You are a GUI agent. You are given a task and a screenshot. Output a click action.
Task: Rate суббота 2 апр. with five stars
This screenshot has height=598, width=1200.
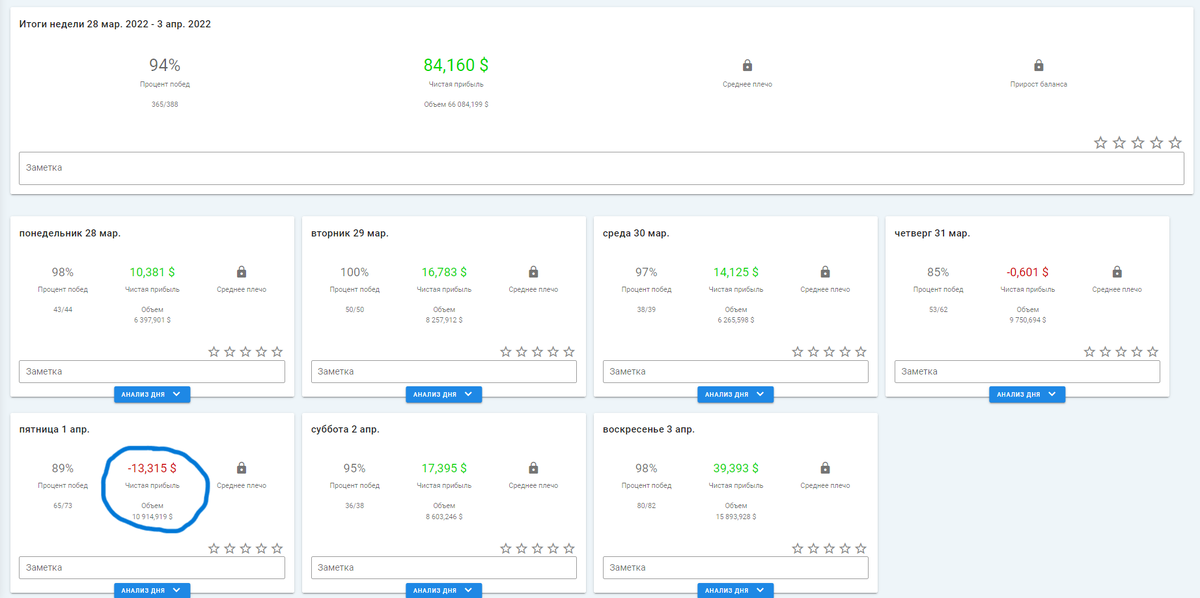[569, 548]
